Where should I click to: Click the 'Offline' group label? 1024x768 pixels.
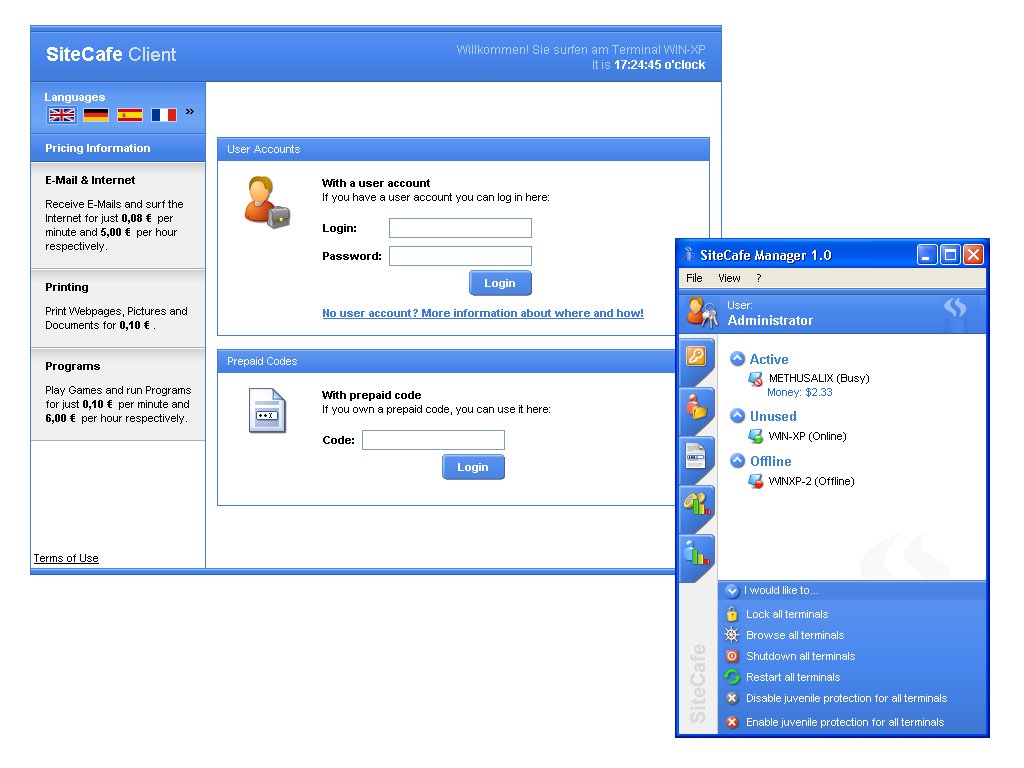coord(771,461)
